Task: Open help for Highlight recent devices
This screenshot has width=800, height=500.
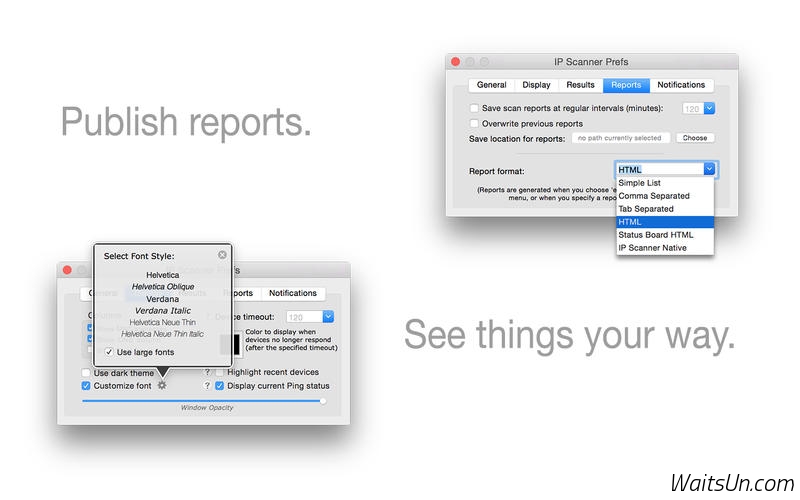Action: pos(207,372)
